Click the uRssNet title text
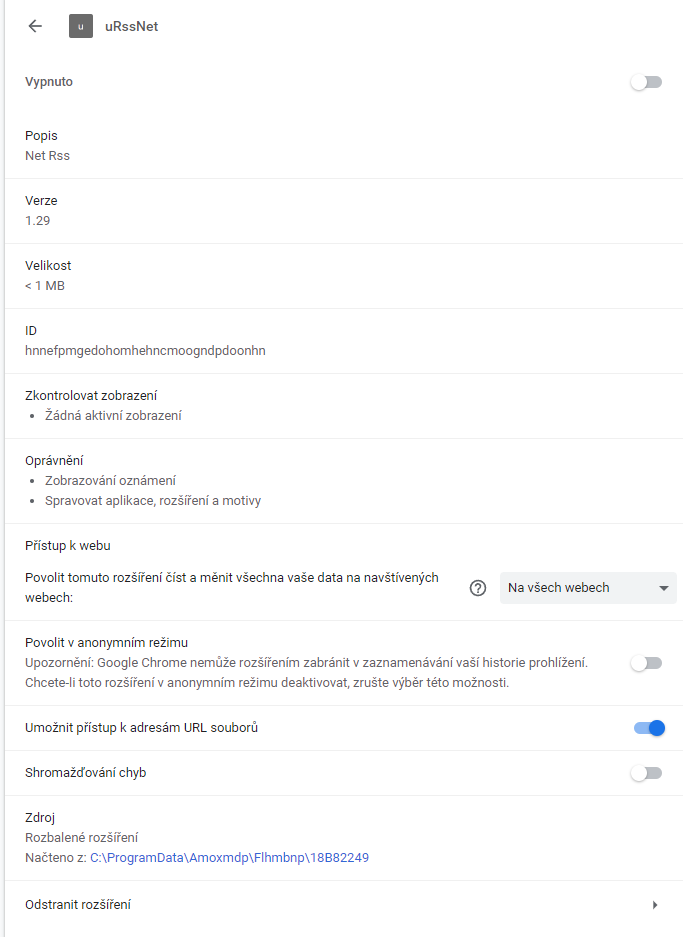 (x=131, y=27)
